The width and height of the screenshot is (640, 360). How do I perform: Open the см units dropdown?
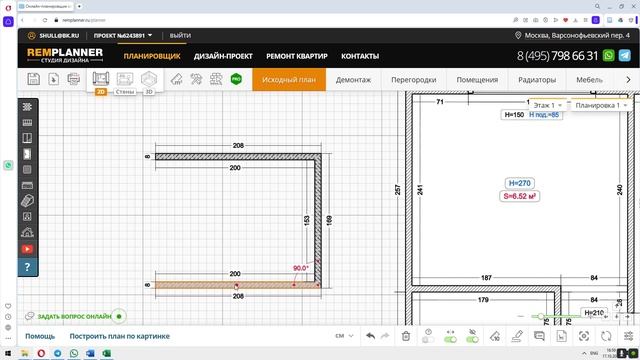[344, 336]
